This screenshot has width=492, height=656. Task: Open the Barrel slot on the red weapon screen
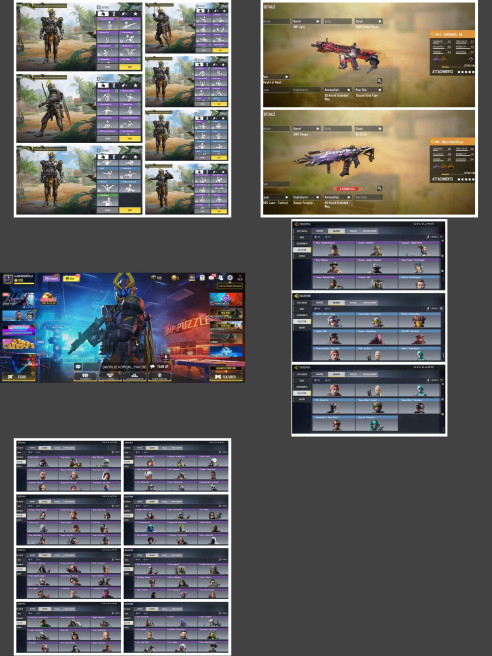(x=307, y=21)
